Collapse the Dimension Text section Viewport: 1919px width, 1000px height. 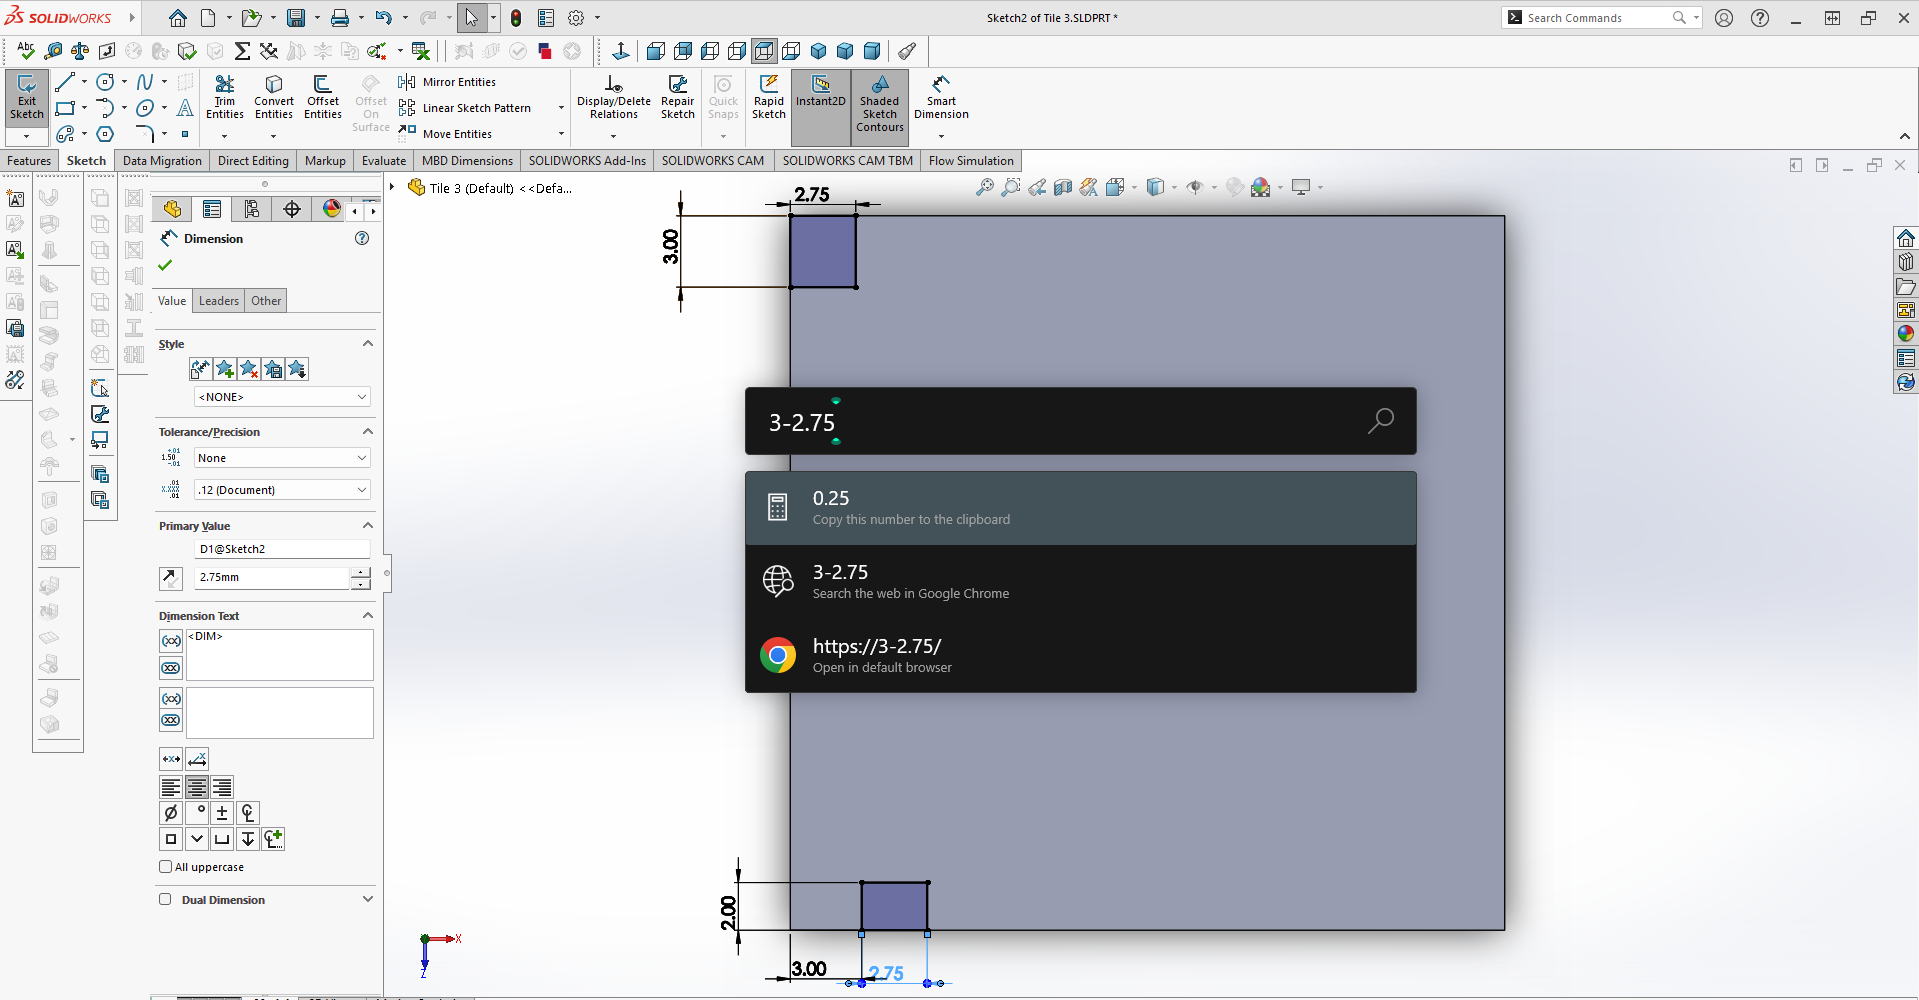coord(367,616)
